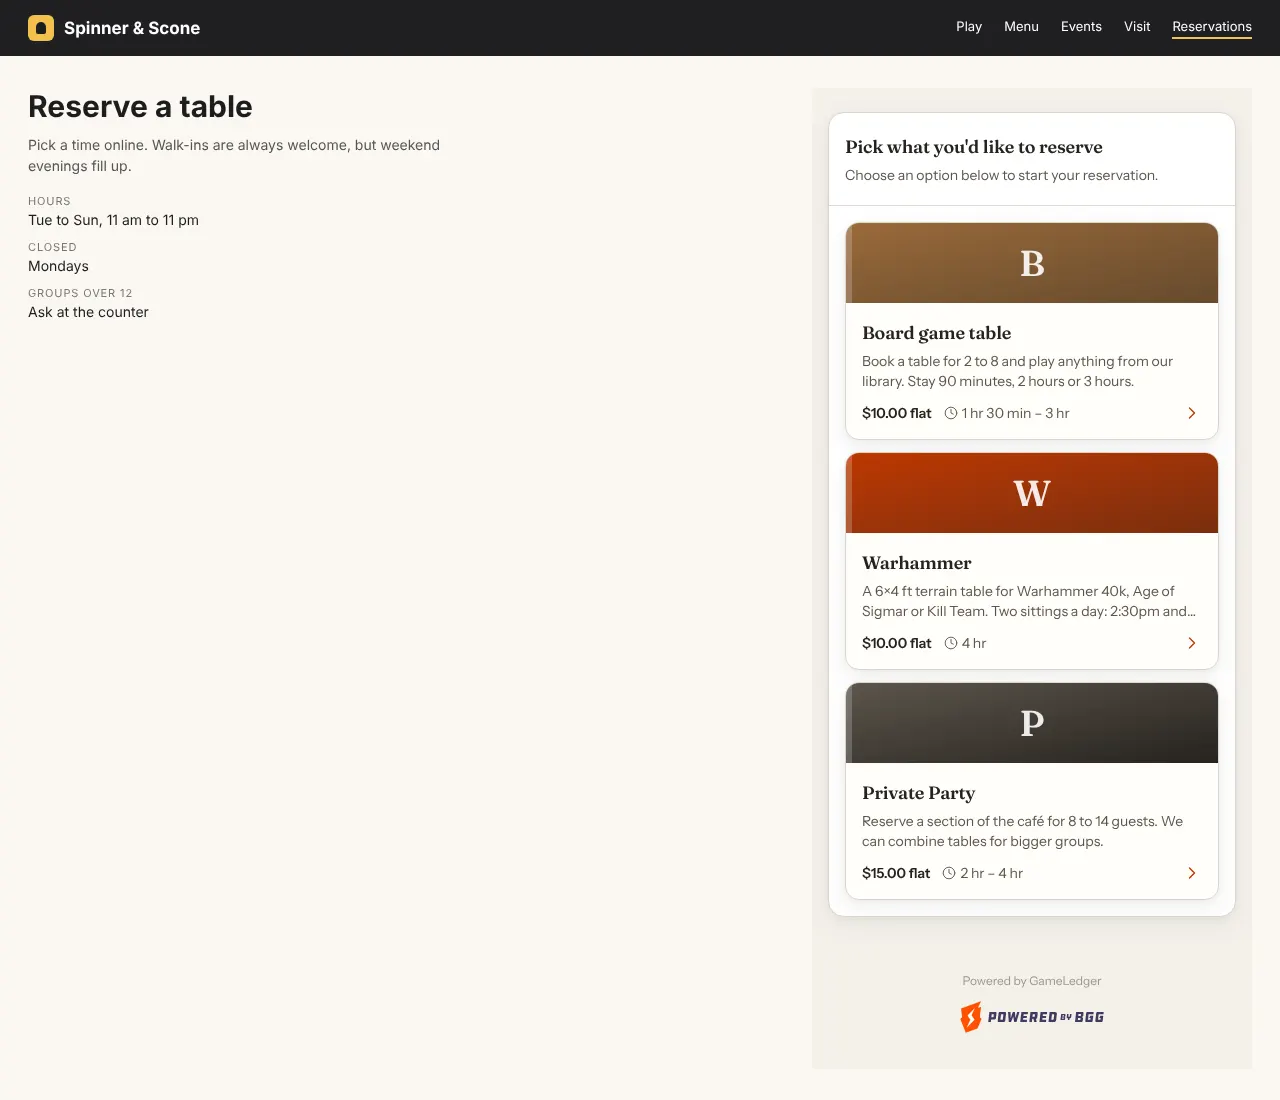Click the Tue to Sun hours text

click(113, 220)
